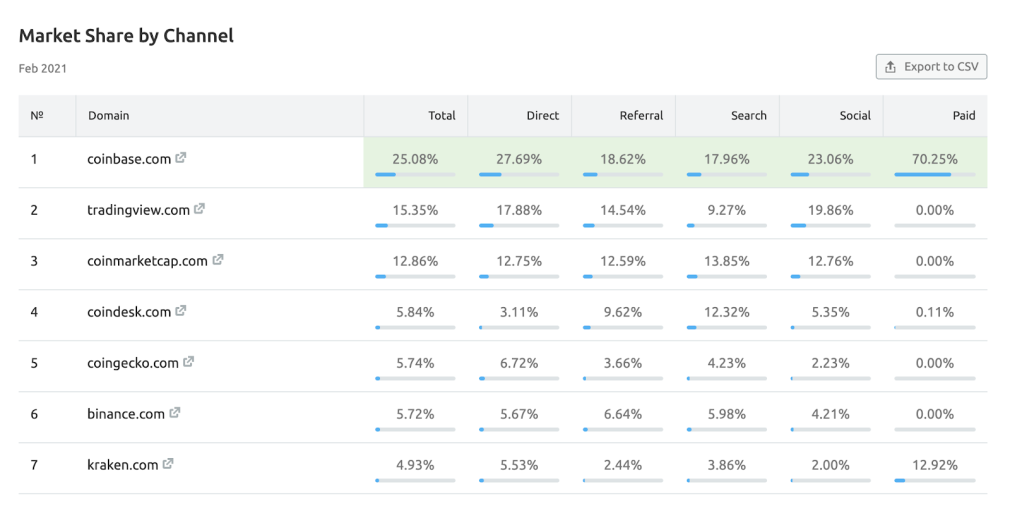Viewport: 1010px width, 506px height.
Task: Click the coinbase.com domain link
Action: pyautogui.click(x=129, y=159)
